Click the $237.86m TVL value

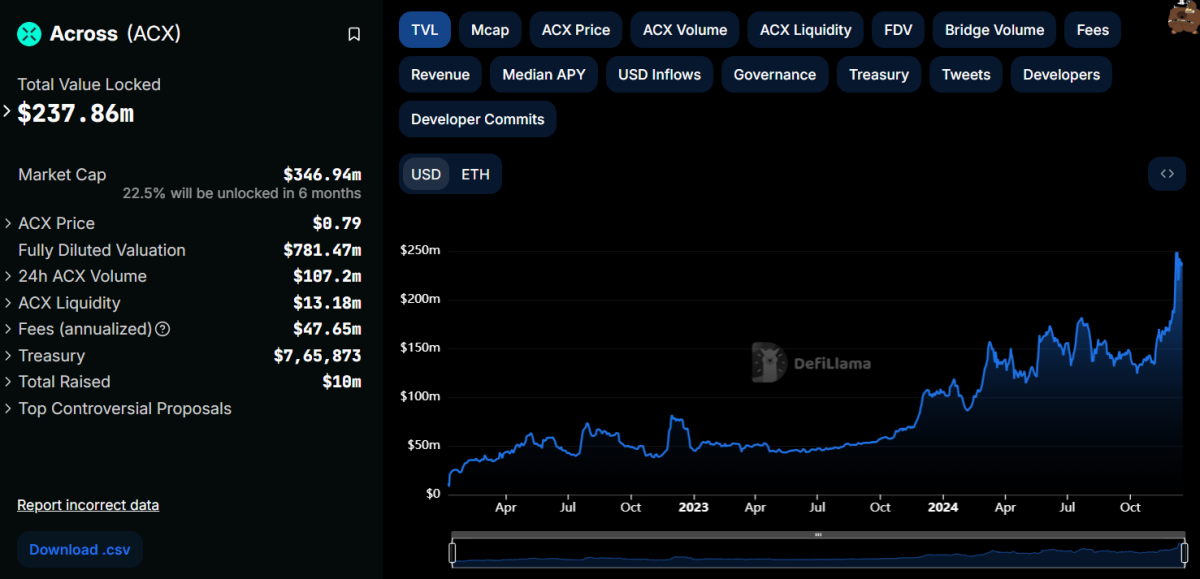75,113
